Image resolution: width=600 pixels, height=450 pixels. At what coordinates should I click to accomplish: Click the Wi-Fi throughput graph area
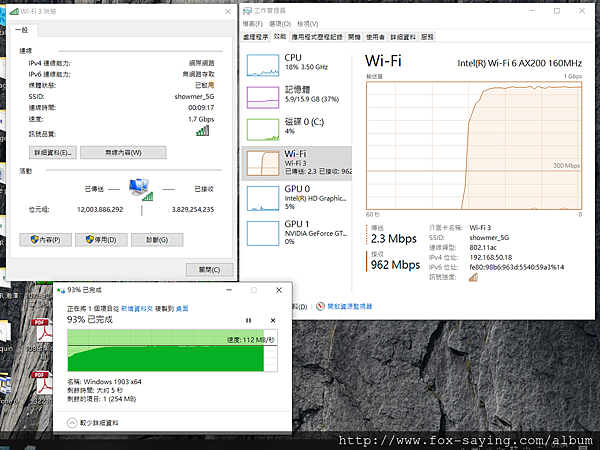pos(474,145)
